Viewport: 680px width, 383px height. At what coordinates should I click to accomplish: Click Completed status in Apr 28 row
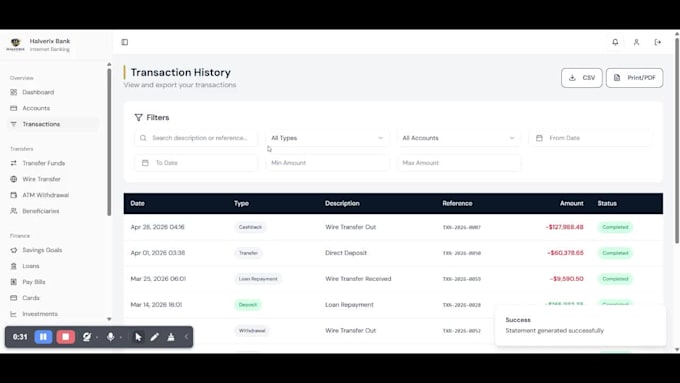615,227
